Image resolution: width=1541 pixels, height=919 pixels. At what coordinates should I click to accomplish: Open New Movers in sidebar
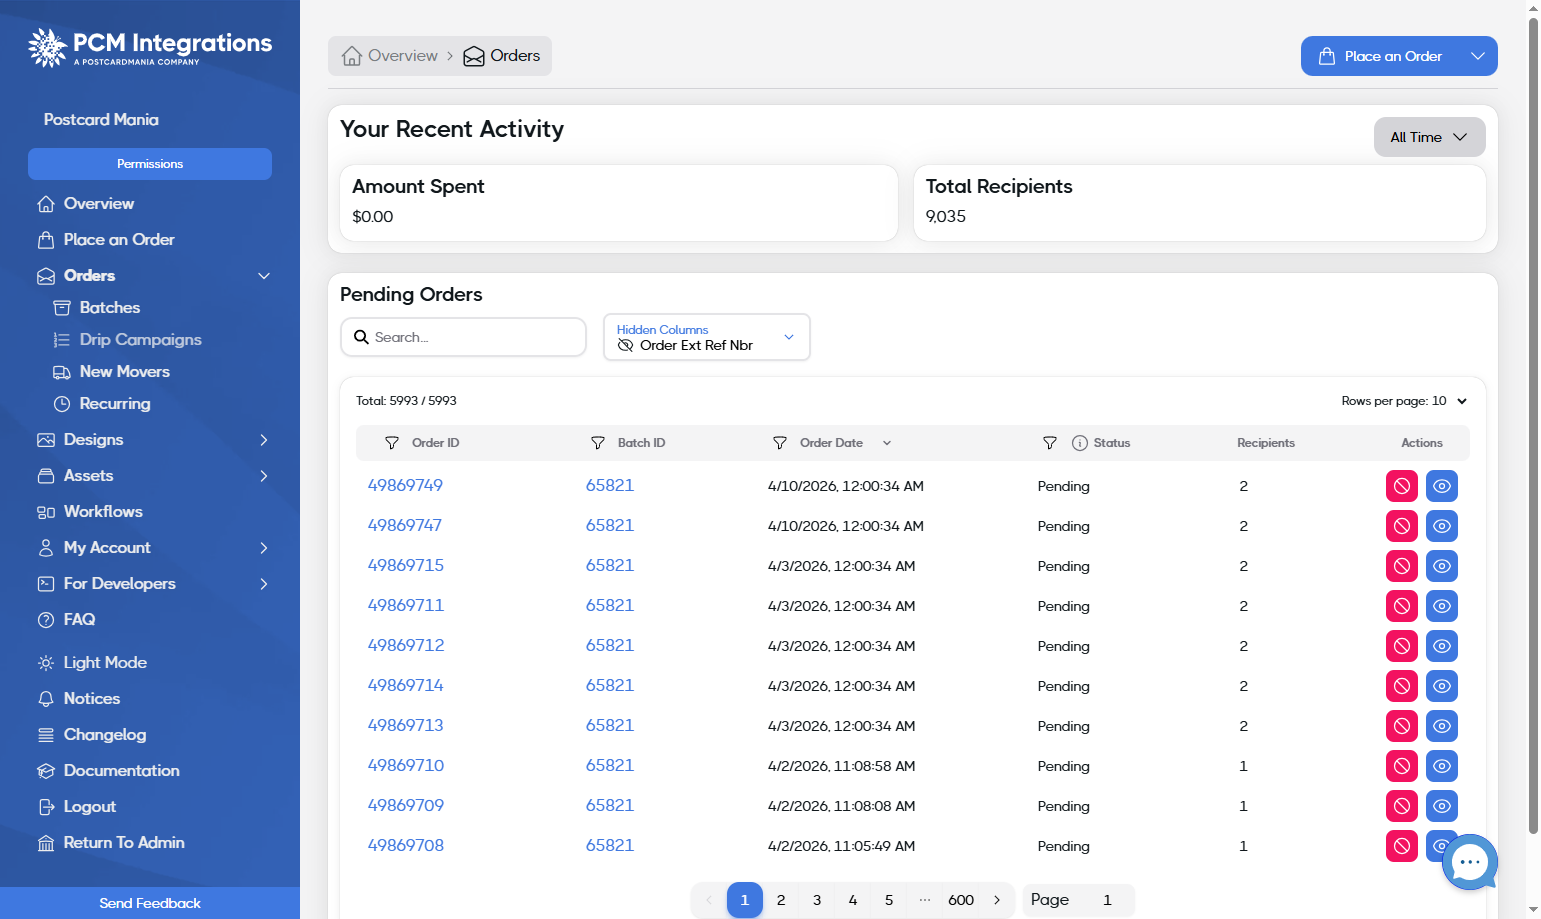tap(112, 372)
